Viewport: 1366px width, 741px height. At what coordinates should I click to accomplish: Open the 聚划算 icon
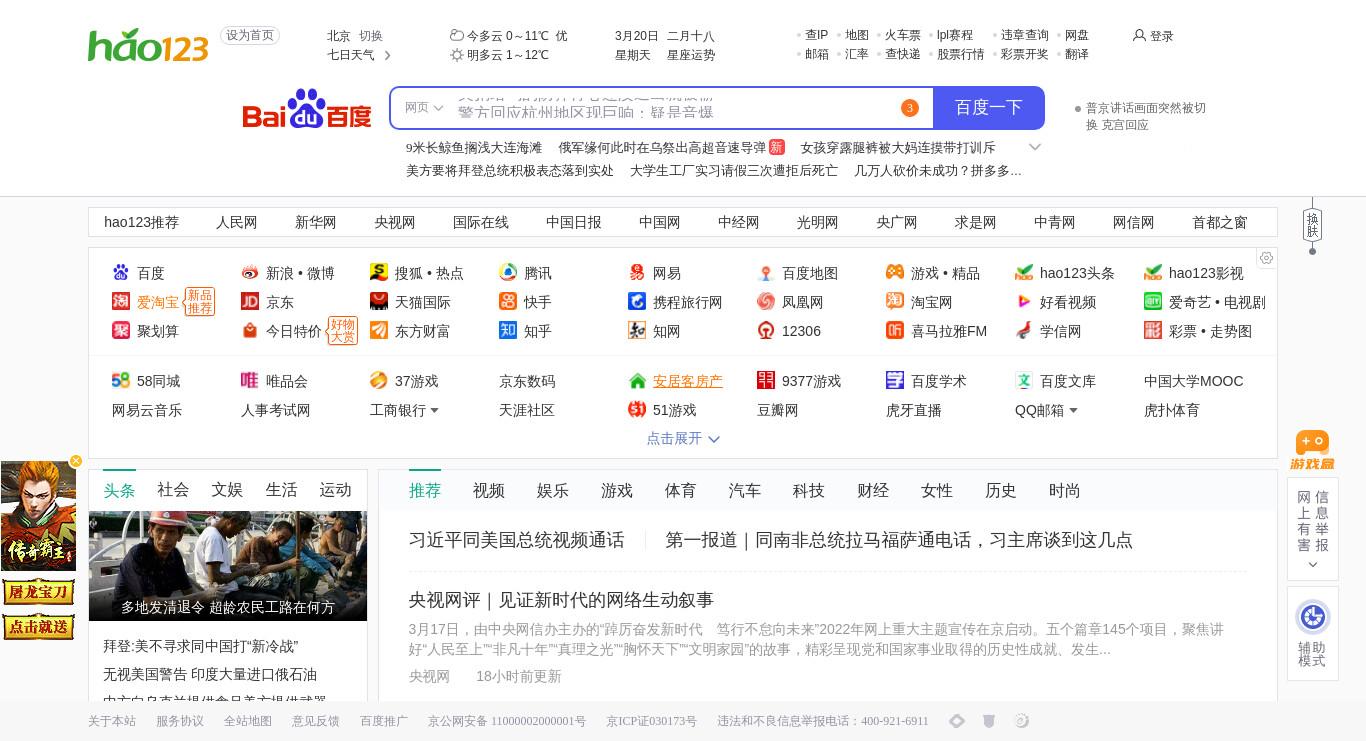[x=121, y=331]
